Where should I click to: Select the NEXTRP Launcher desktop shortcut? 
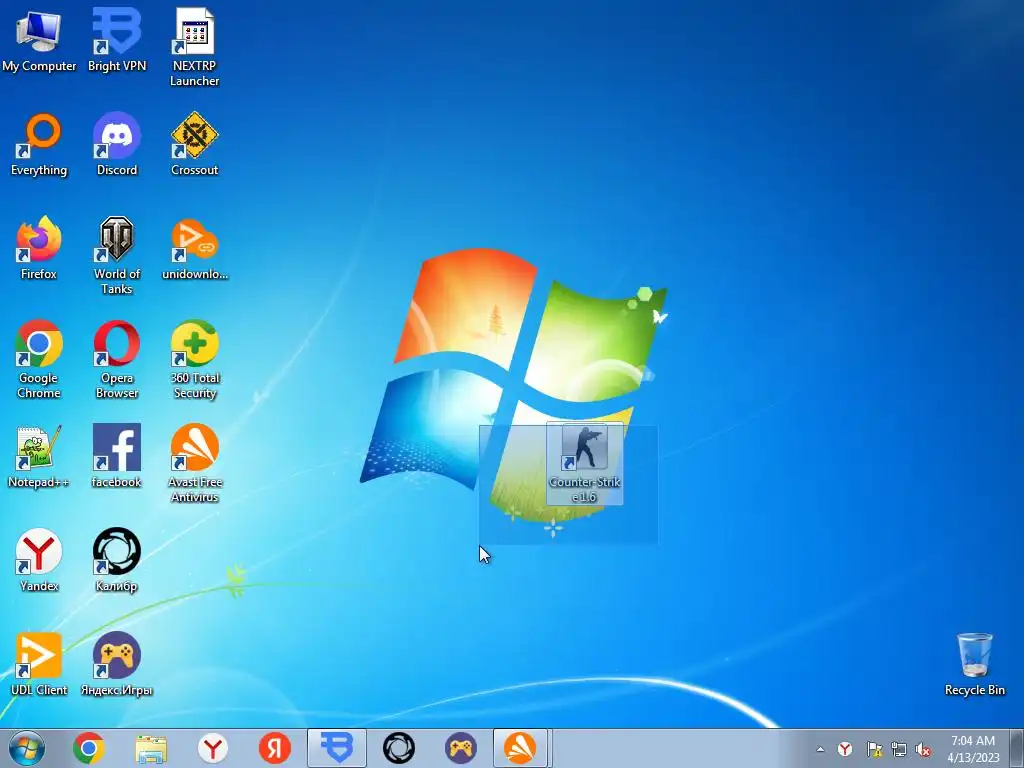[195, 48]
